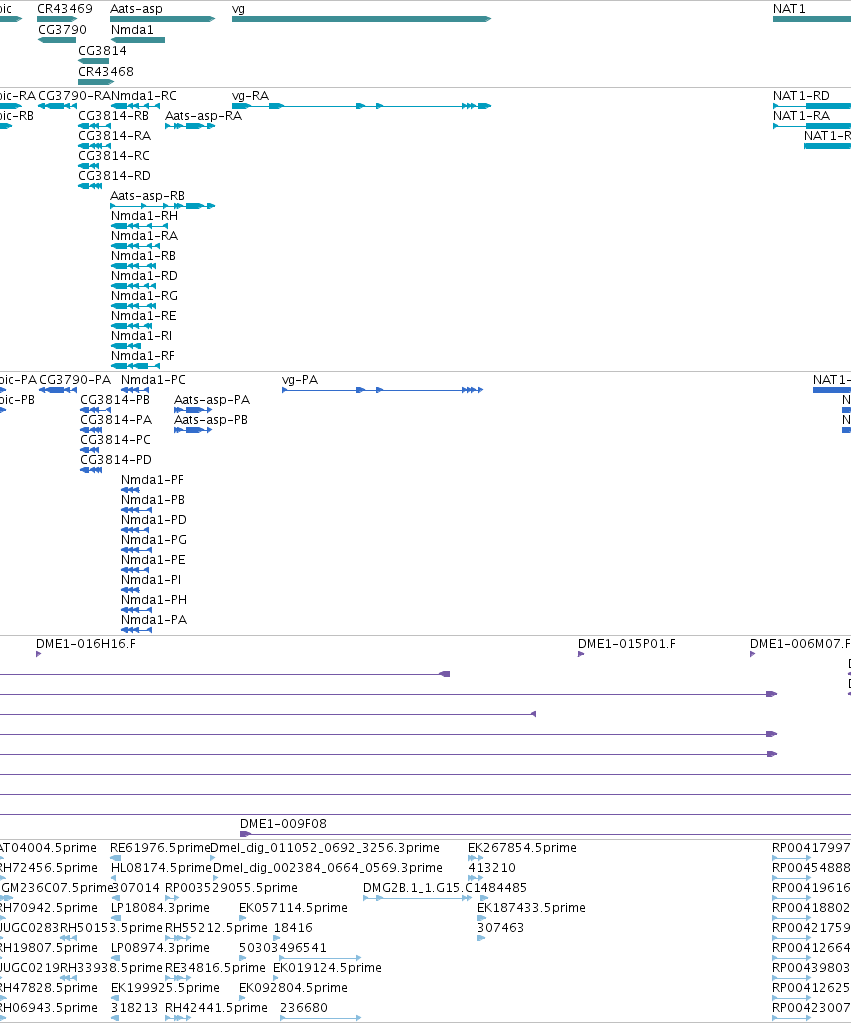Click the CR43469 gene label
The height and width of the screenshot is (1023, 851).
pos(65,9)
